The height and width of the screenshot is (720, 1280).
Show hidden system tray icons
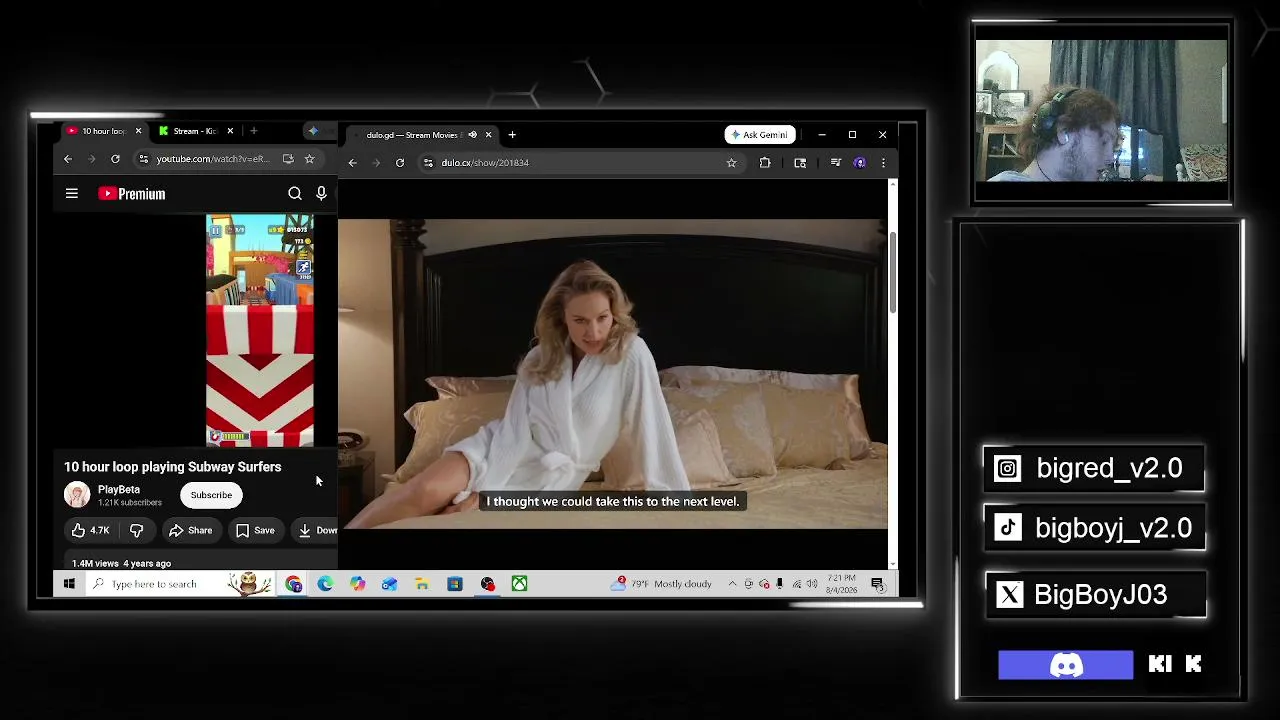[x=733, y=584]
